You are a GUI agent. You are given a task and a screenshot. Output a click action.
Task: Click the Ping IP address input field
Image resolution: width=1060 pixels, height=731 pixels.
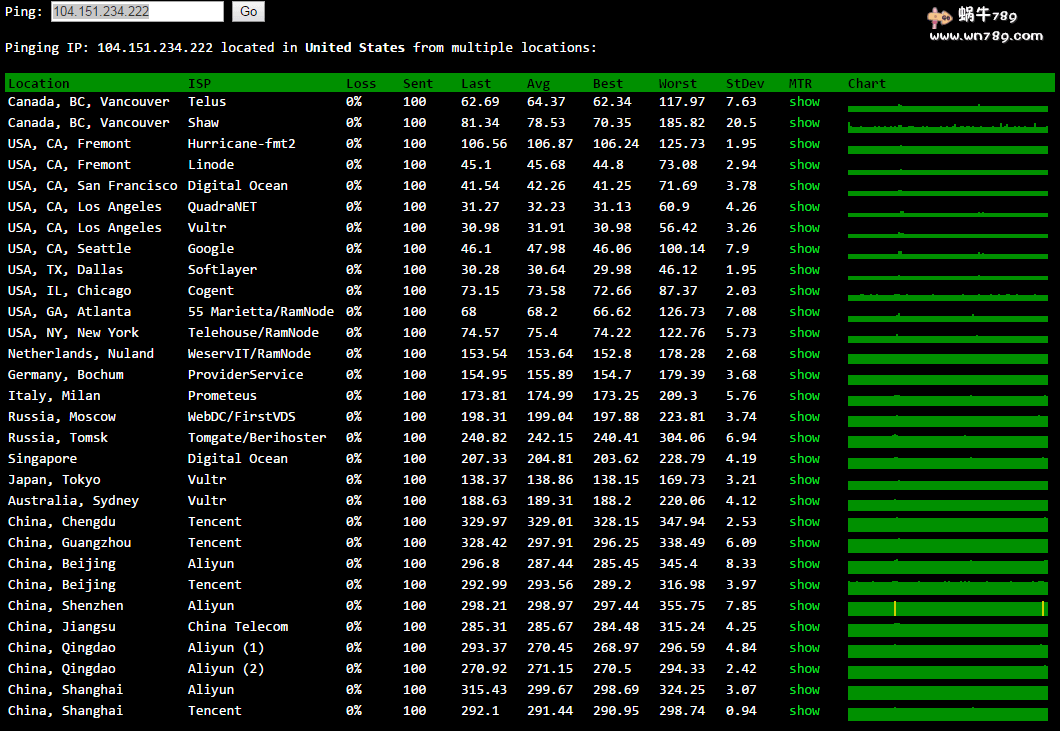(x=137, y=12)
